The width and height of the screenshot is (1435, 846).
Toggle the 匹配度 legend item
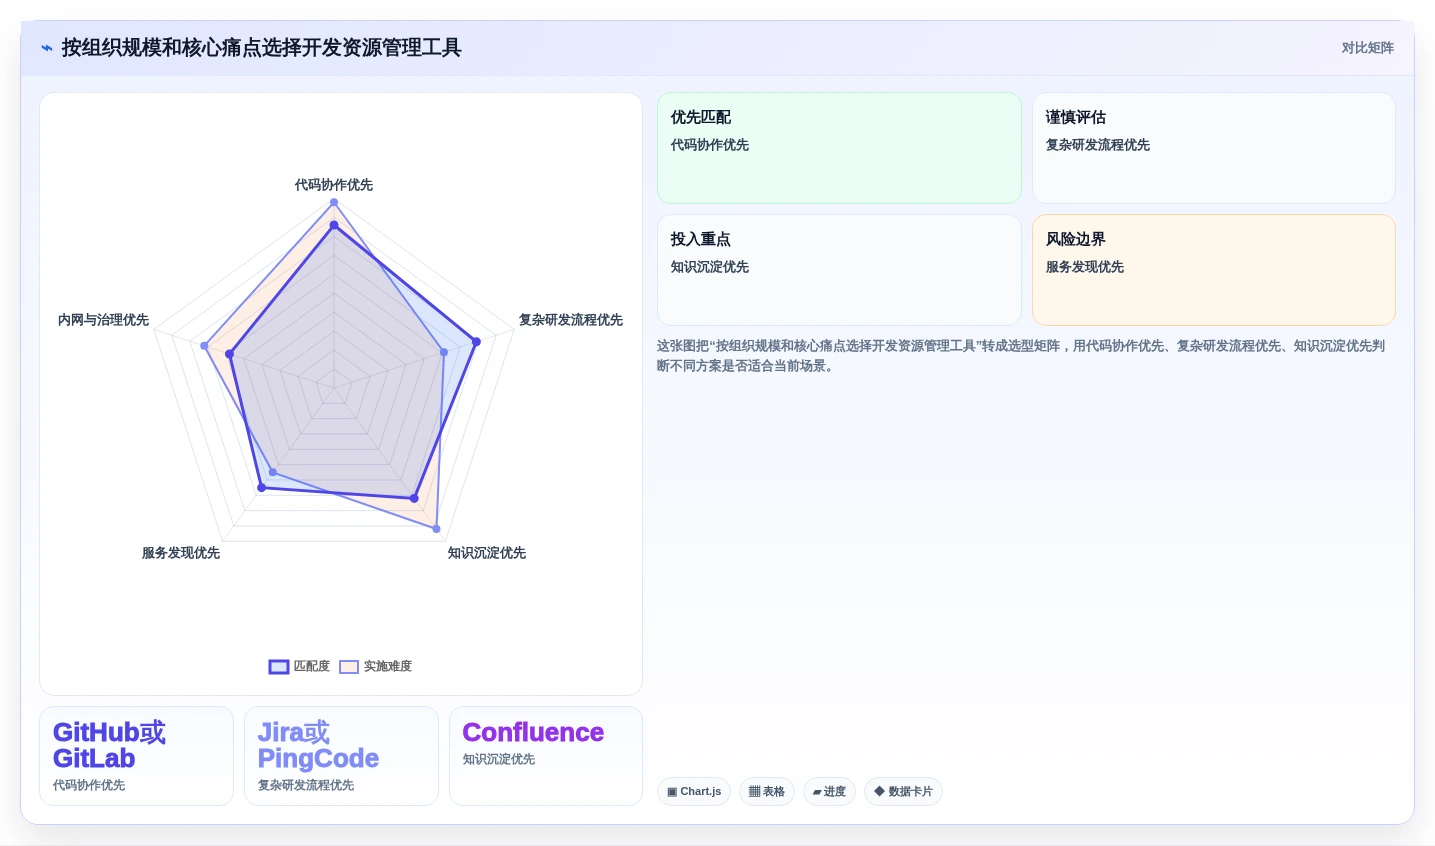click(299, 666)
